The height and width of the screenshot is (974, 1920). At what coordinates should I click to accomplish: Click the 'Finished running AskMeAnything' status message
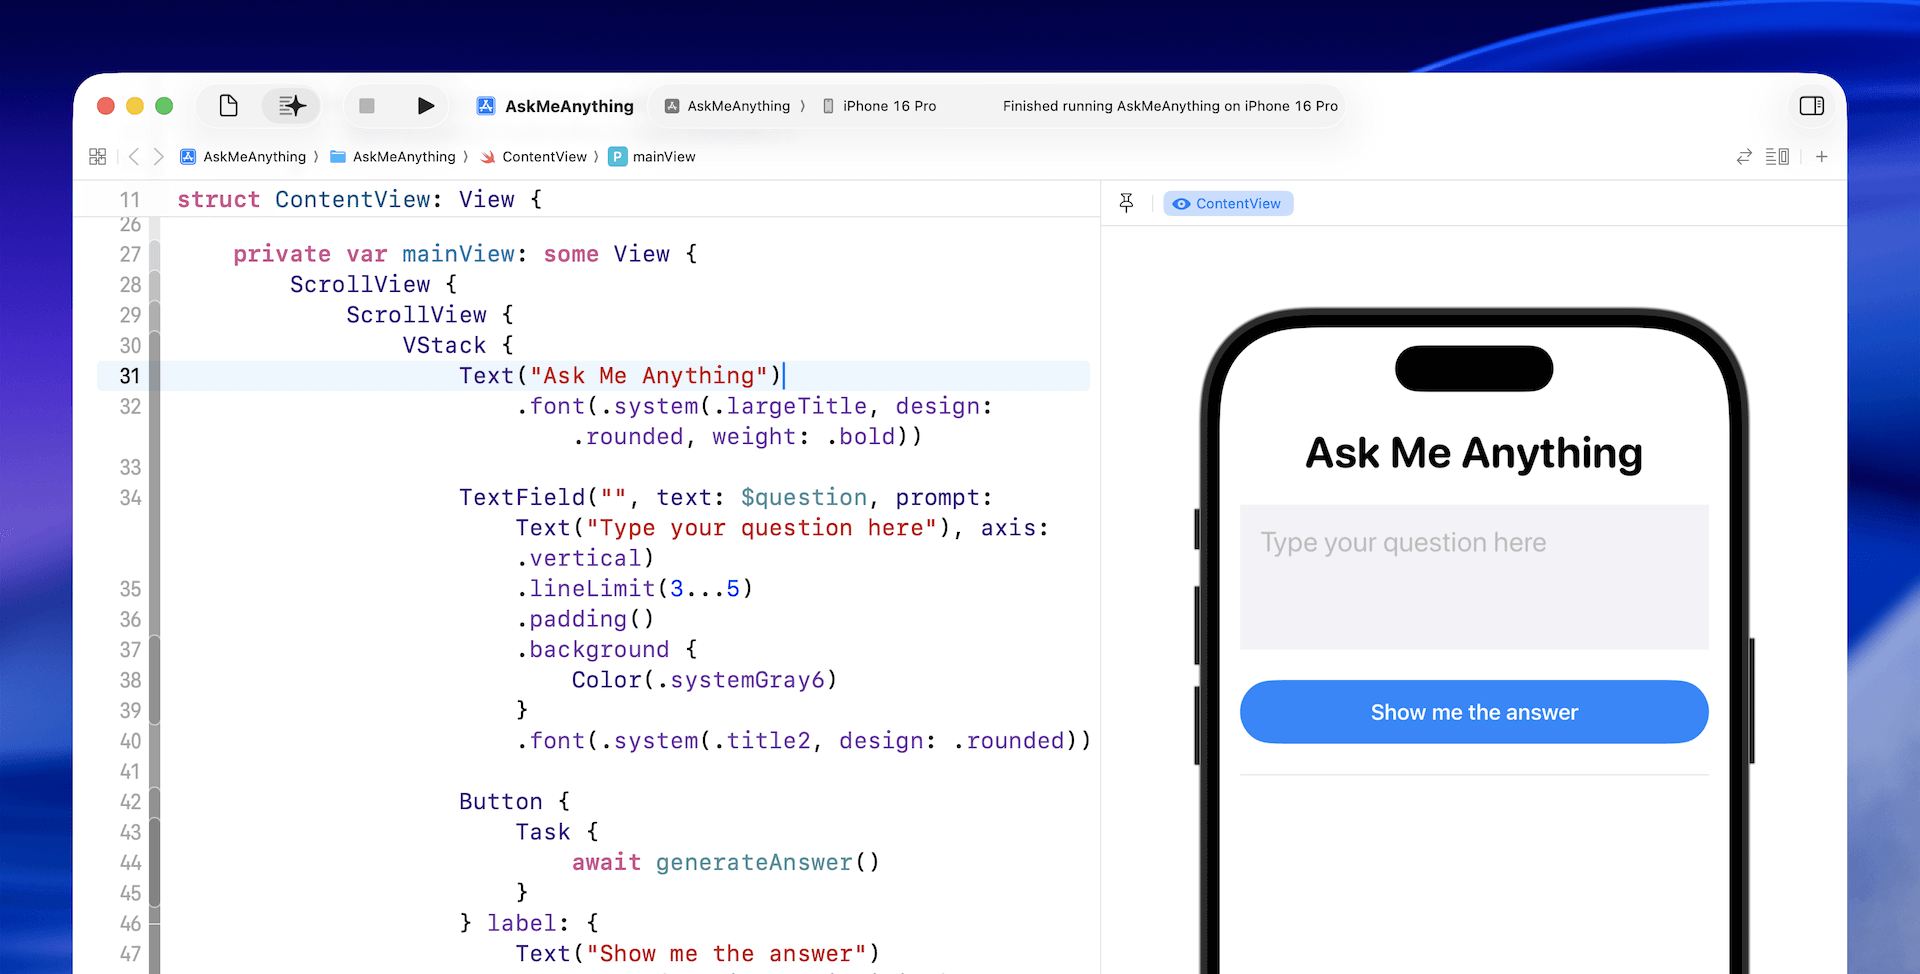point(1168,105)
